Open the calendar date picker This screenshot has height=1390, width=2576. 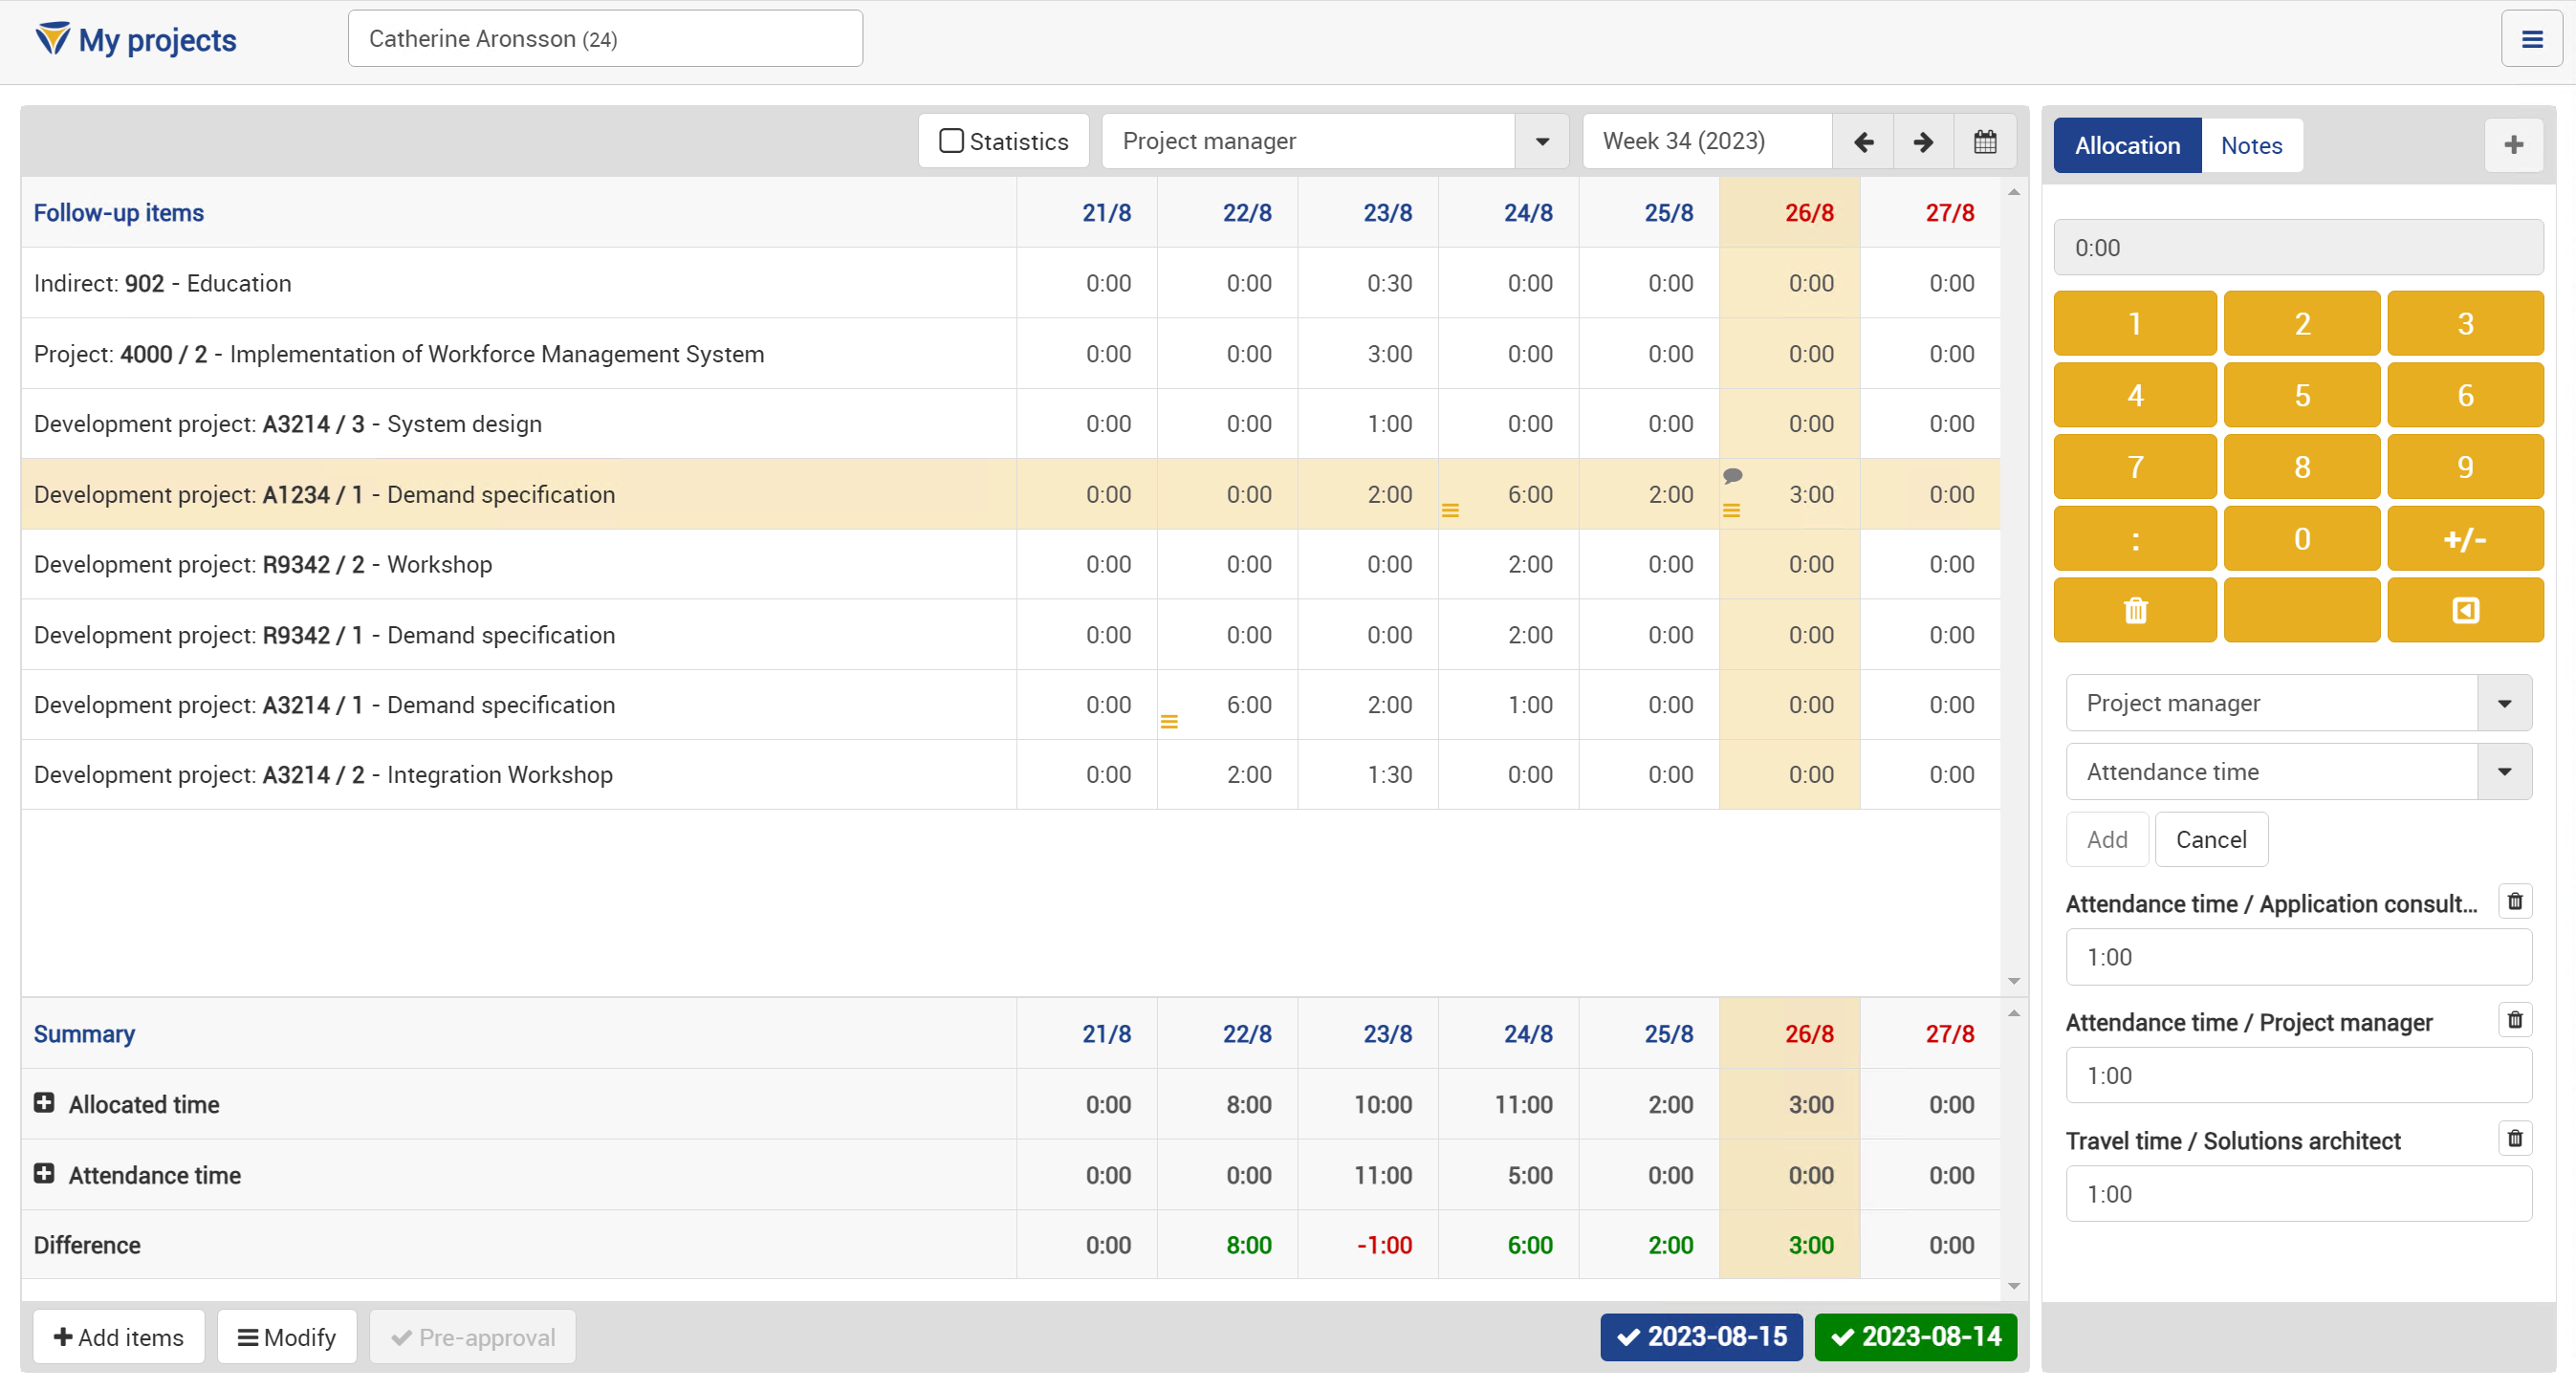[1984, 141]
